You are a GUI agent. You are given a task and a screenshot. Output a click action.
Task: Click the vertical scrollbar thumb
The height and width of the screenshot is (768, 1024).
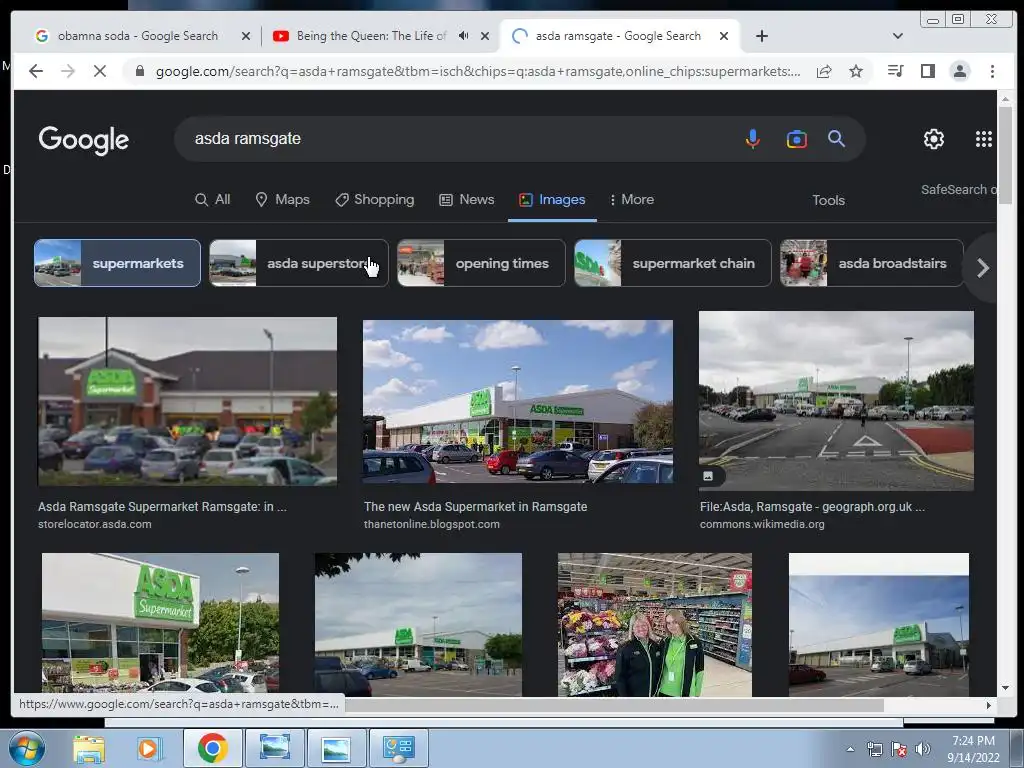[1005, 155]
